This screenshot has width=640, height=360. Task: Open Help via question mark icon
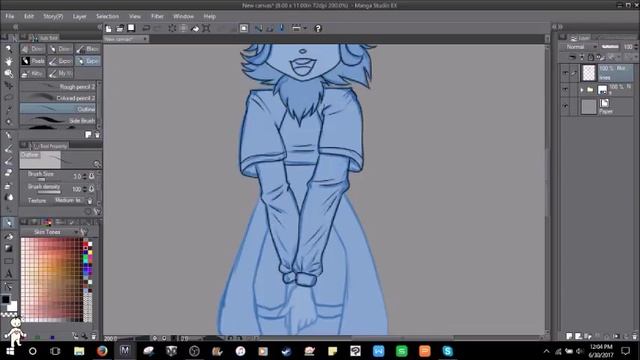(x=318, y=28)
